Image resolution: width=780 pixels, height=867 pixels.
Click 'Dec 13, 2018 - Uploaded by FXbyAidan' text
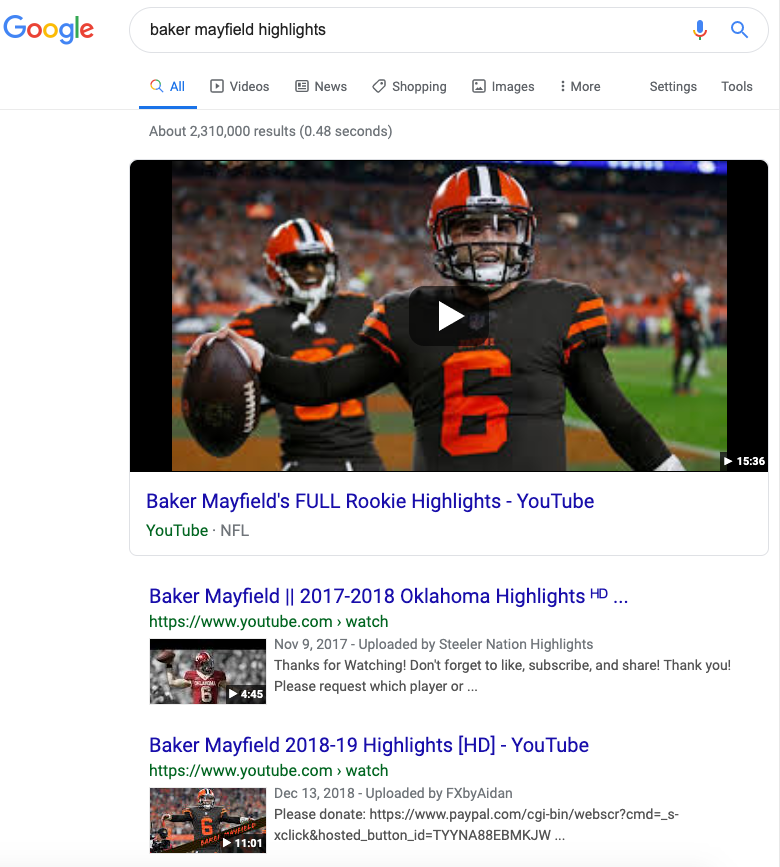[x=393, y=793]
